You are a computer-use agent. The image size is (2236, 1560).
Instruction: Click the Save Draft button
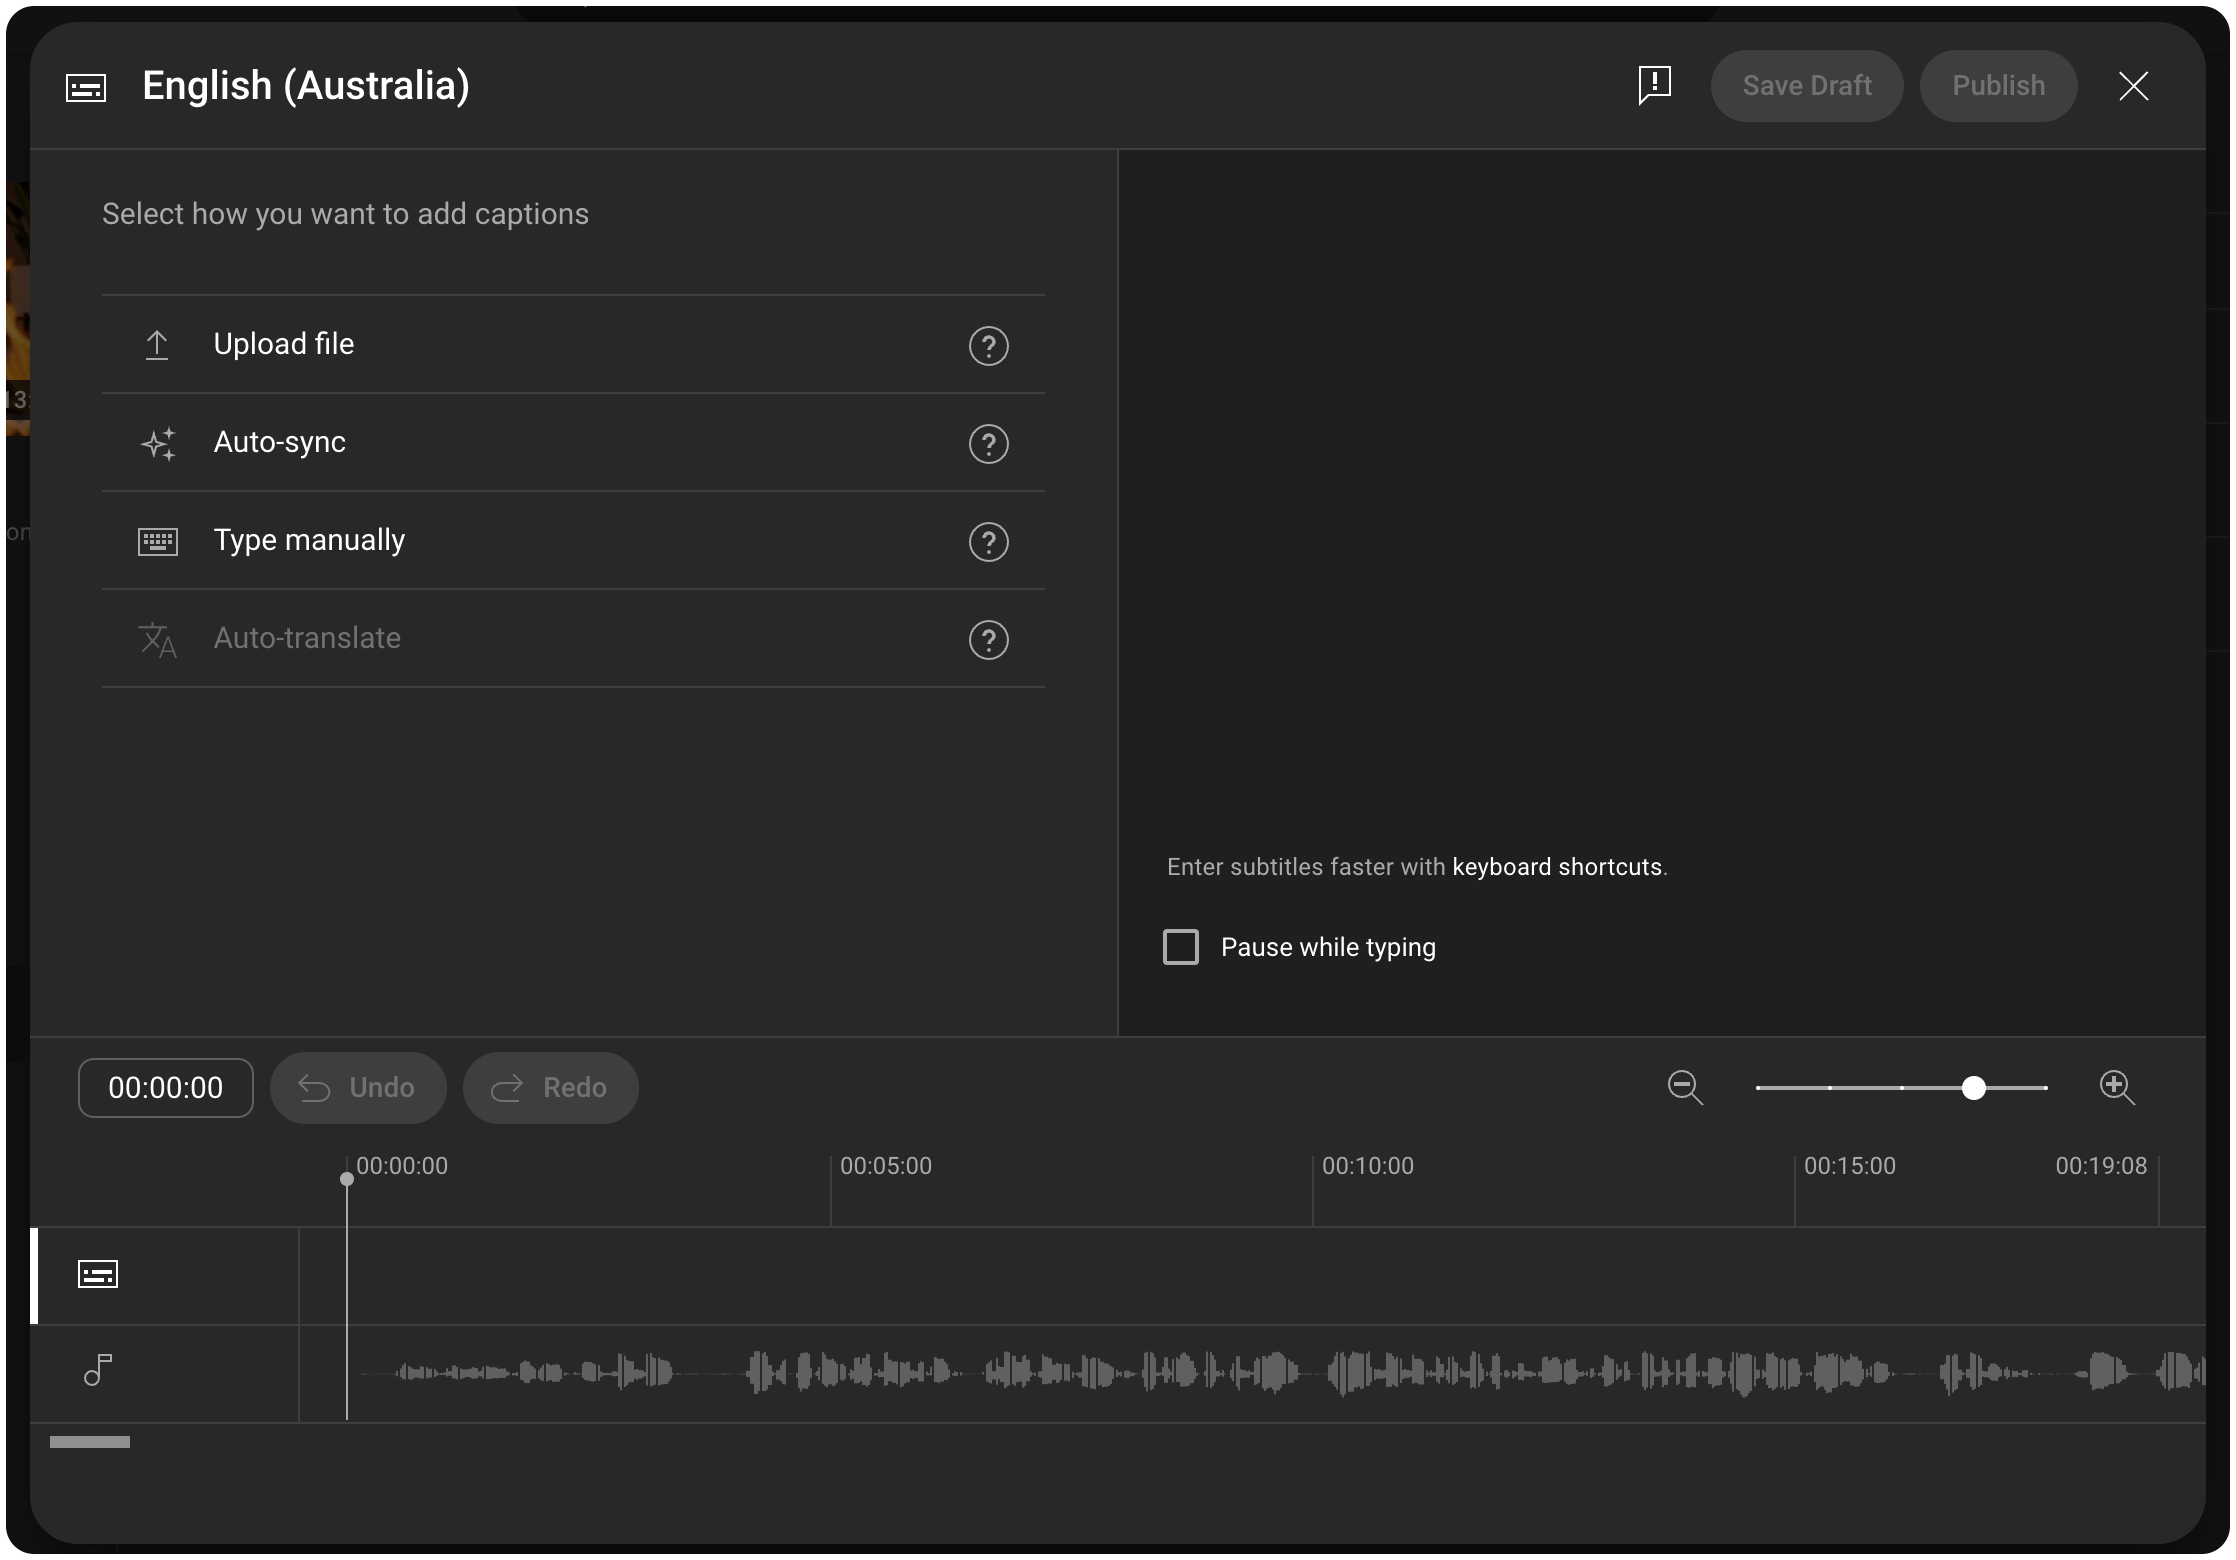(x=1806, y=86)
